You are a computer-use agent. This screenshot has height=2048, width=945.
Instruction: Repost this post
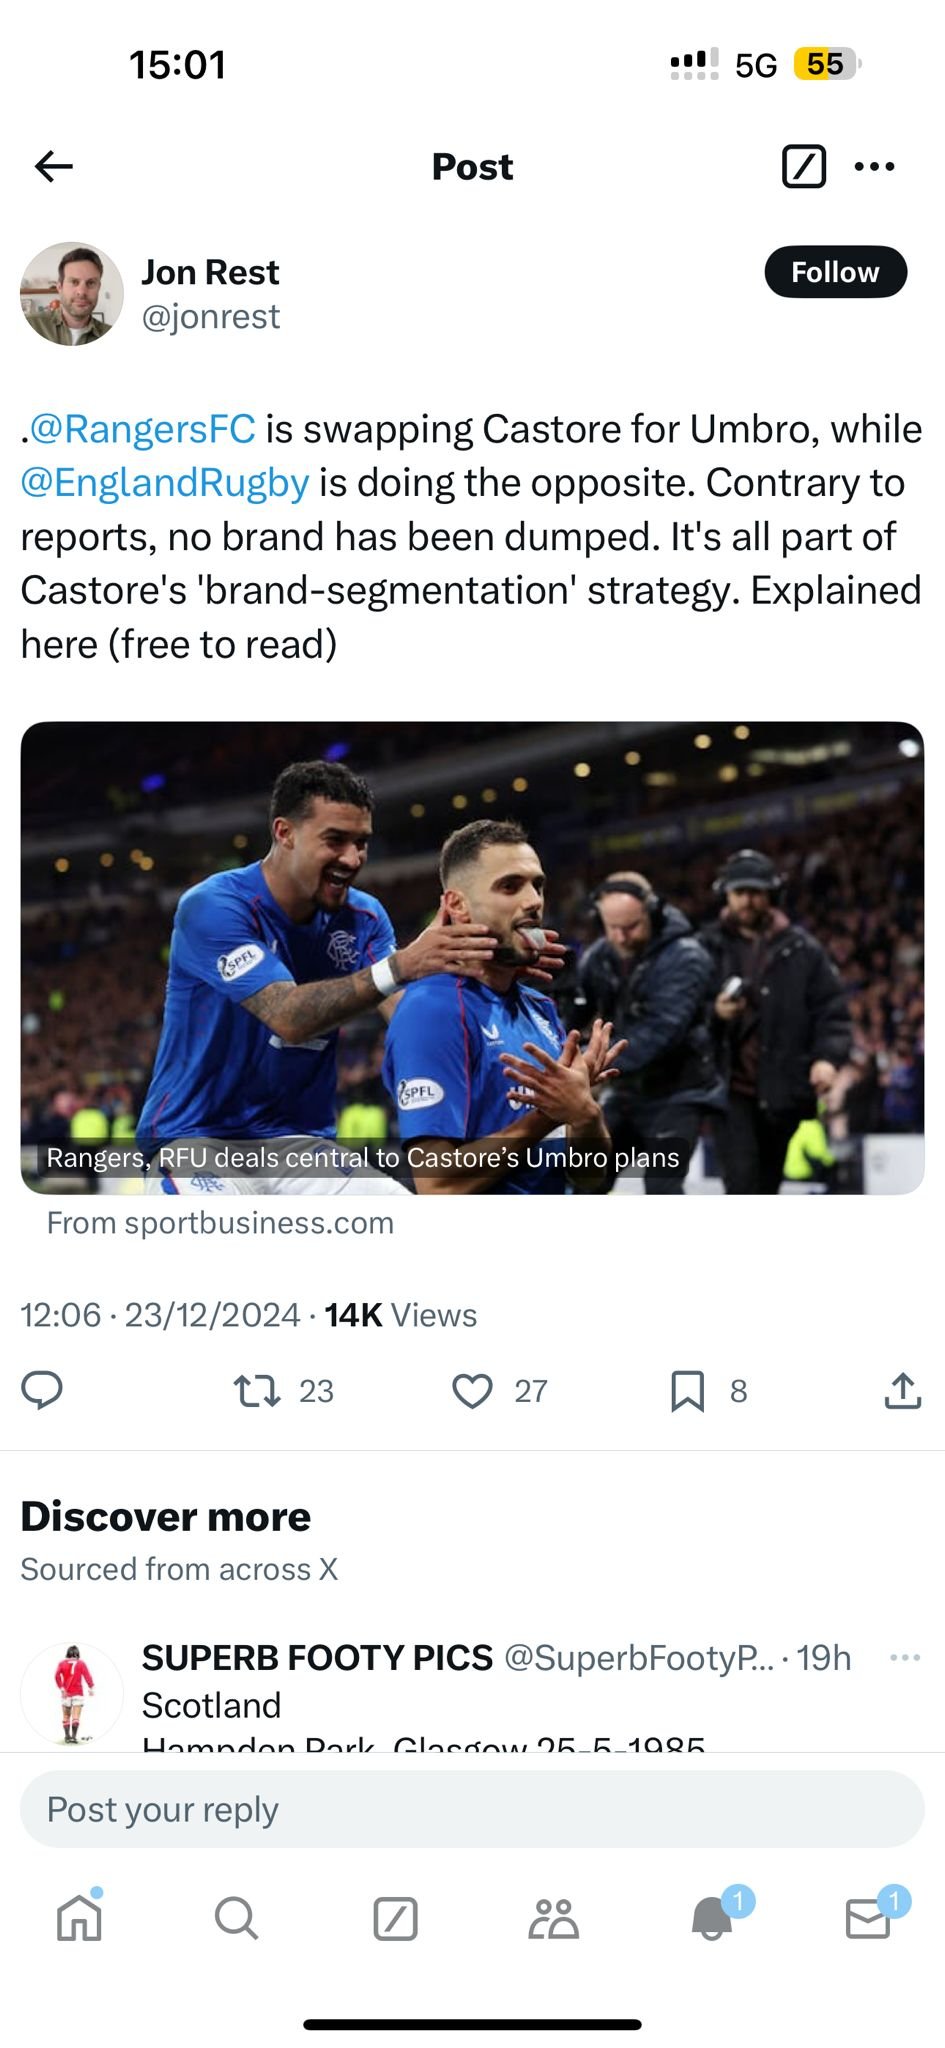(x=257, y=1390)
